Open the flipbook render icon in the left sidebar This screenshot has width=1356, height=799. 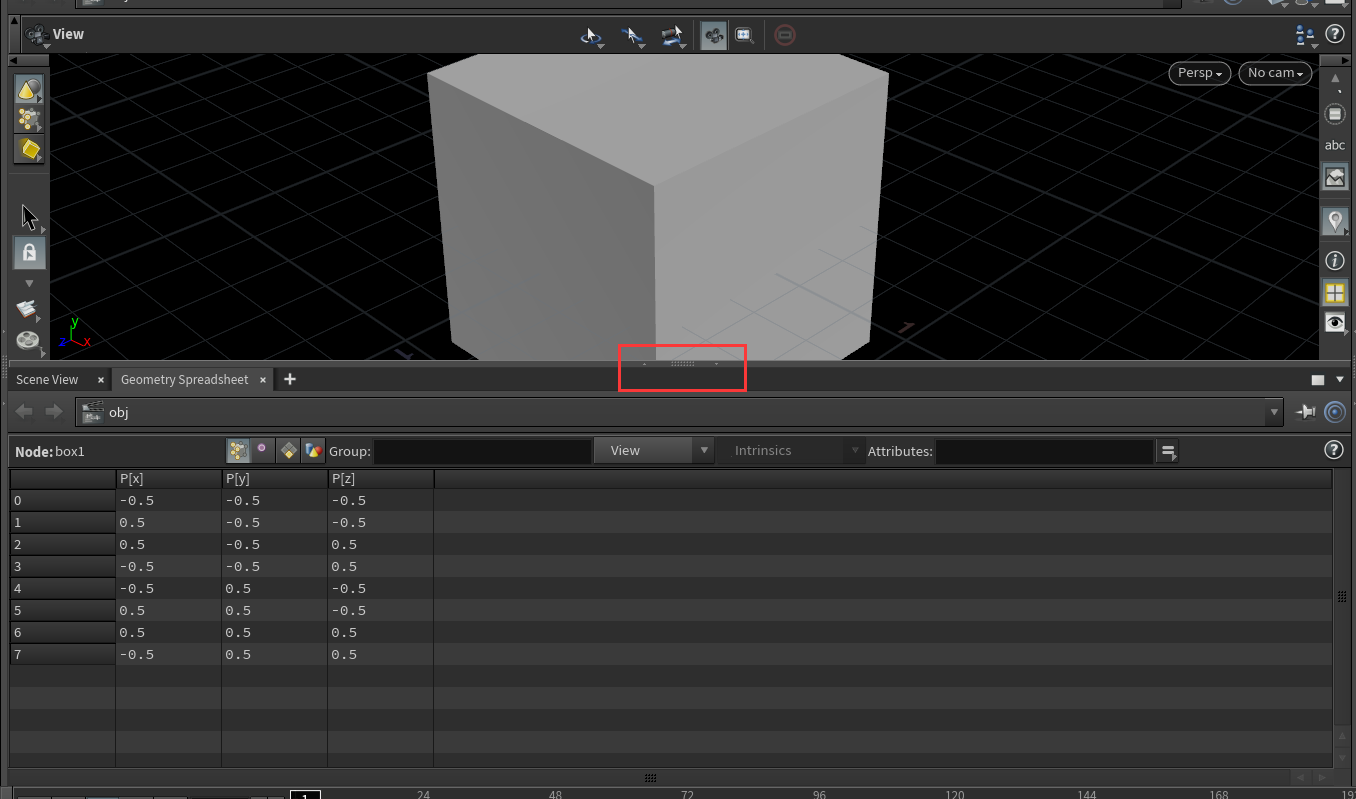point(28,340)
